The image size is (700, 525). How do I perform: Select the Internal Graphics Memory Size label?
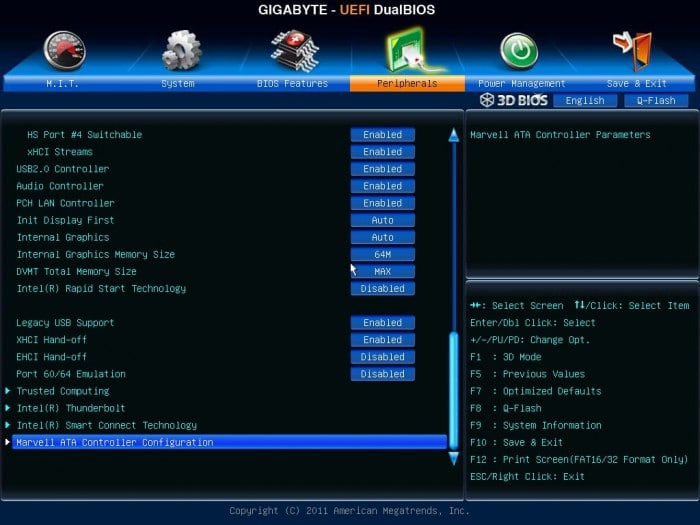coord(96,254)
